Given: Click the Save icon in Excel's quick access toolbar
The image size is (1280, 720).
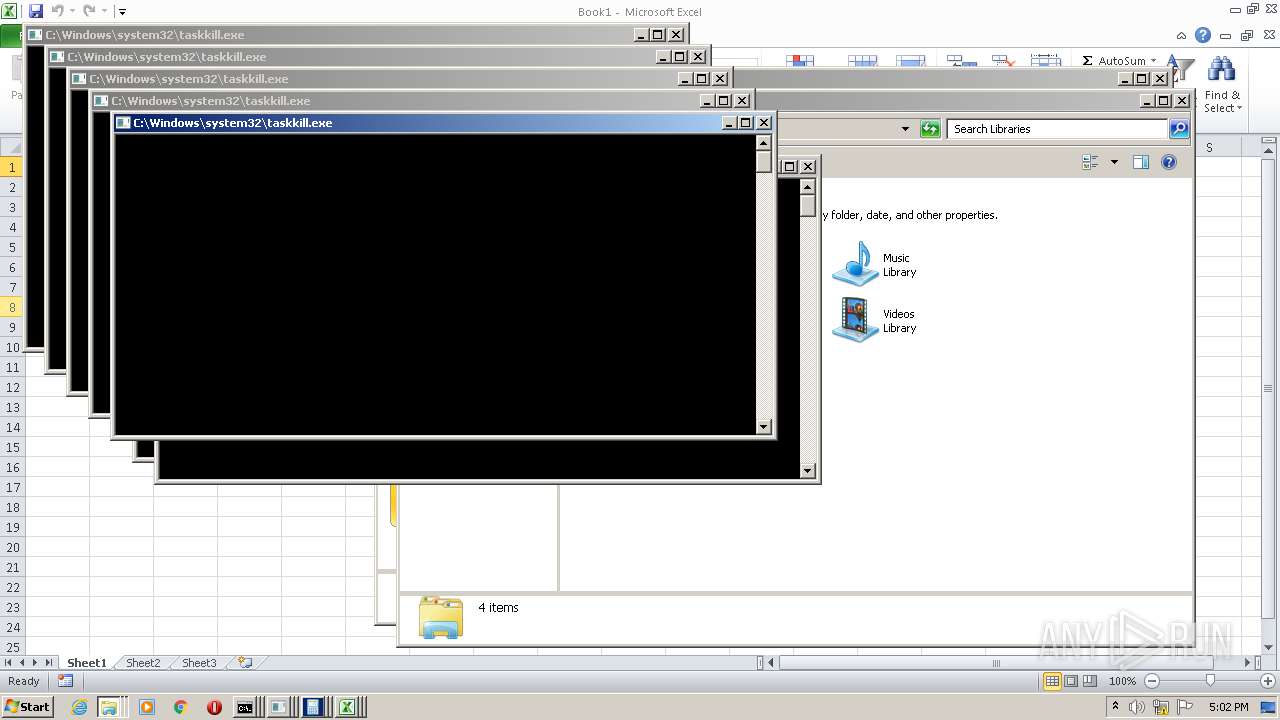Looking at the screenshot, I should [36, 11].
